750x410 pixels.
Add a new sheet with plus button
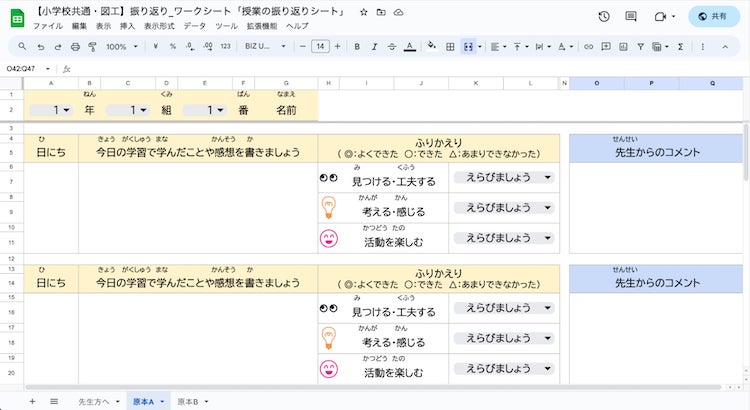pos(32,400)
